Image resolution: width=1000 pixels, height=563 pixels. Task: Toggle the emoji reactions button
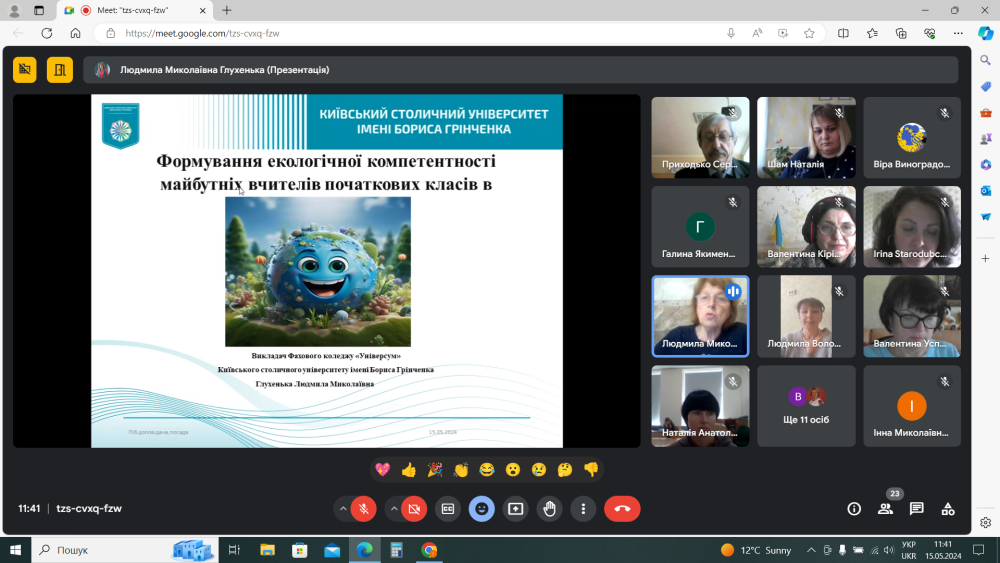coord(482,508)
